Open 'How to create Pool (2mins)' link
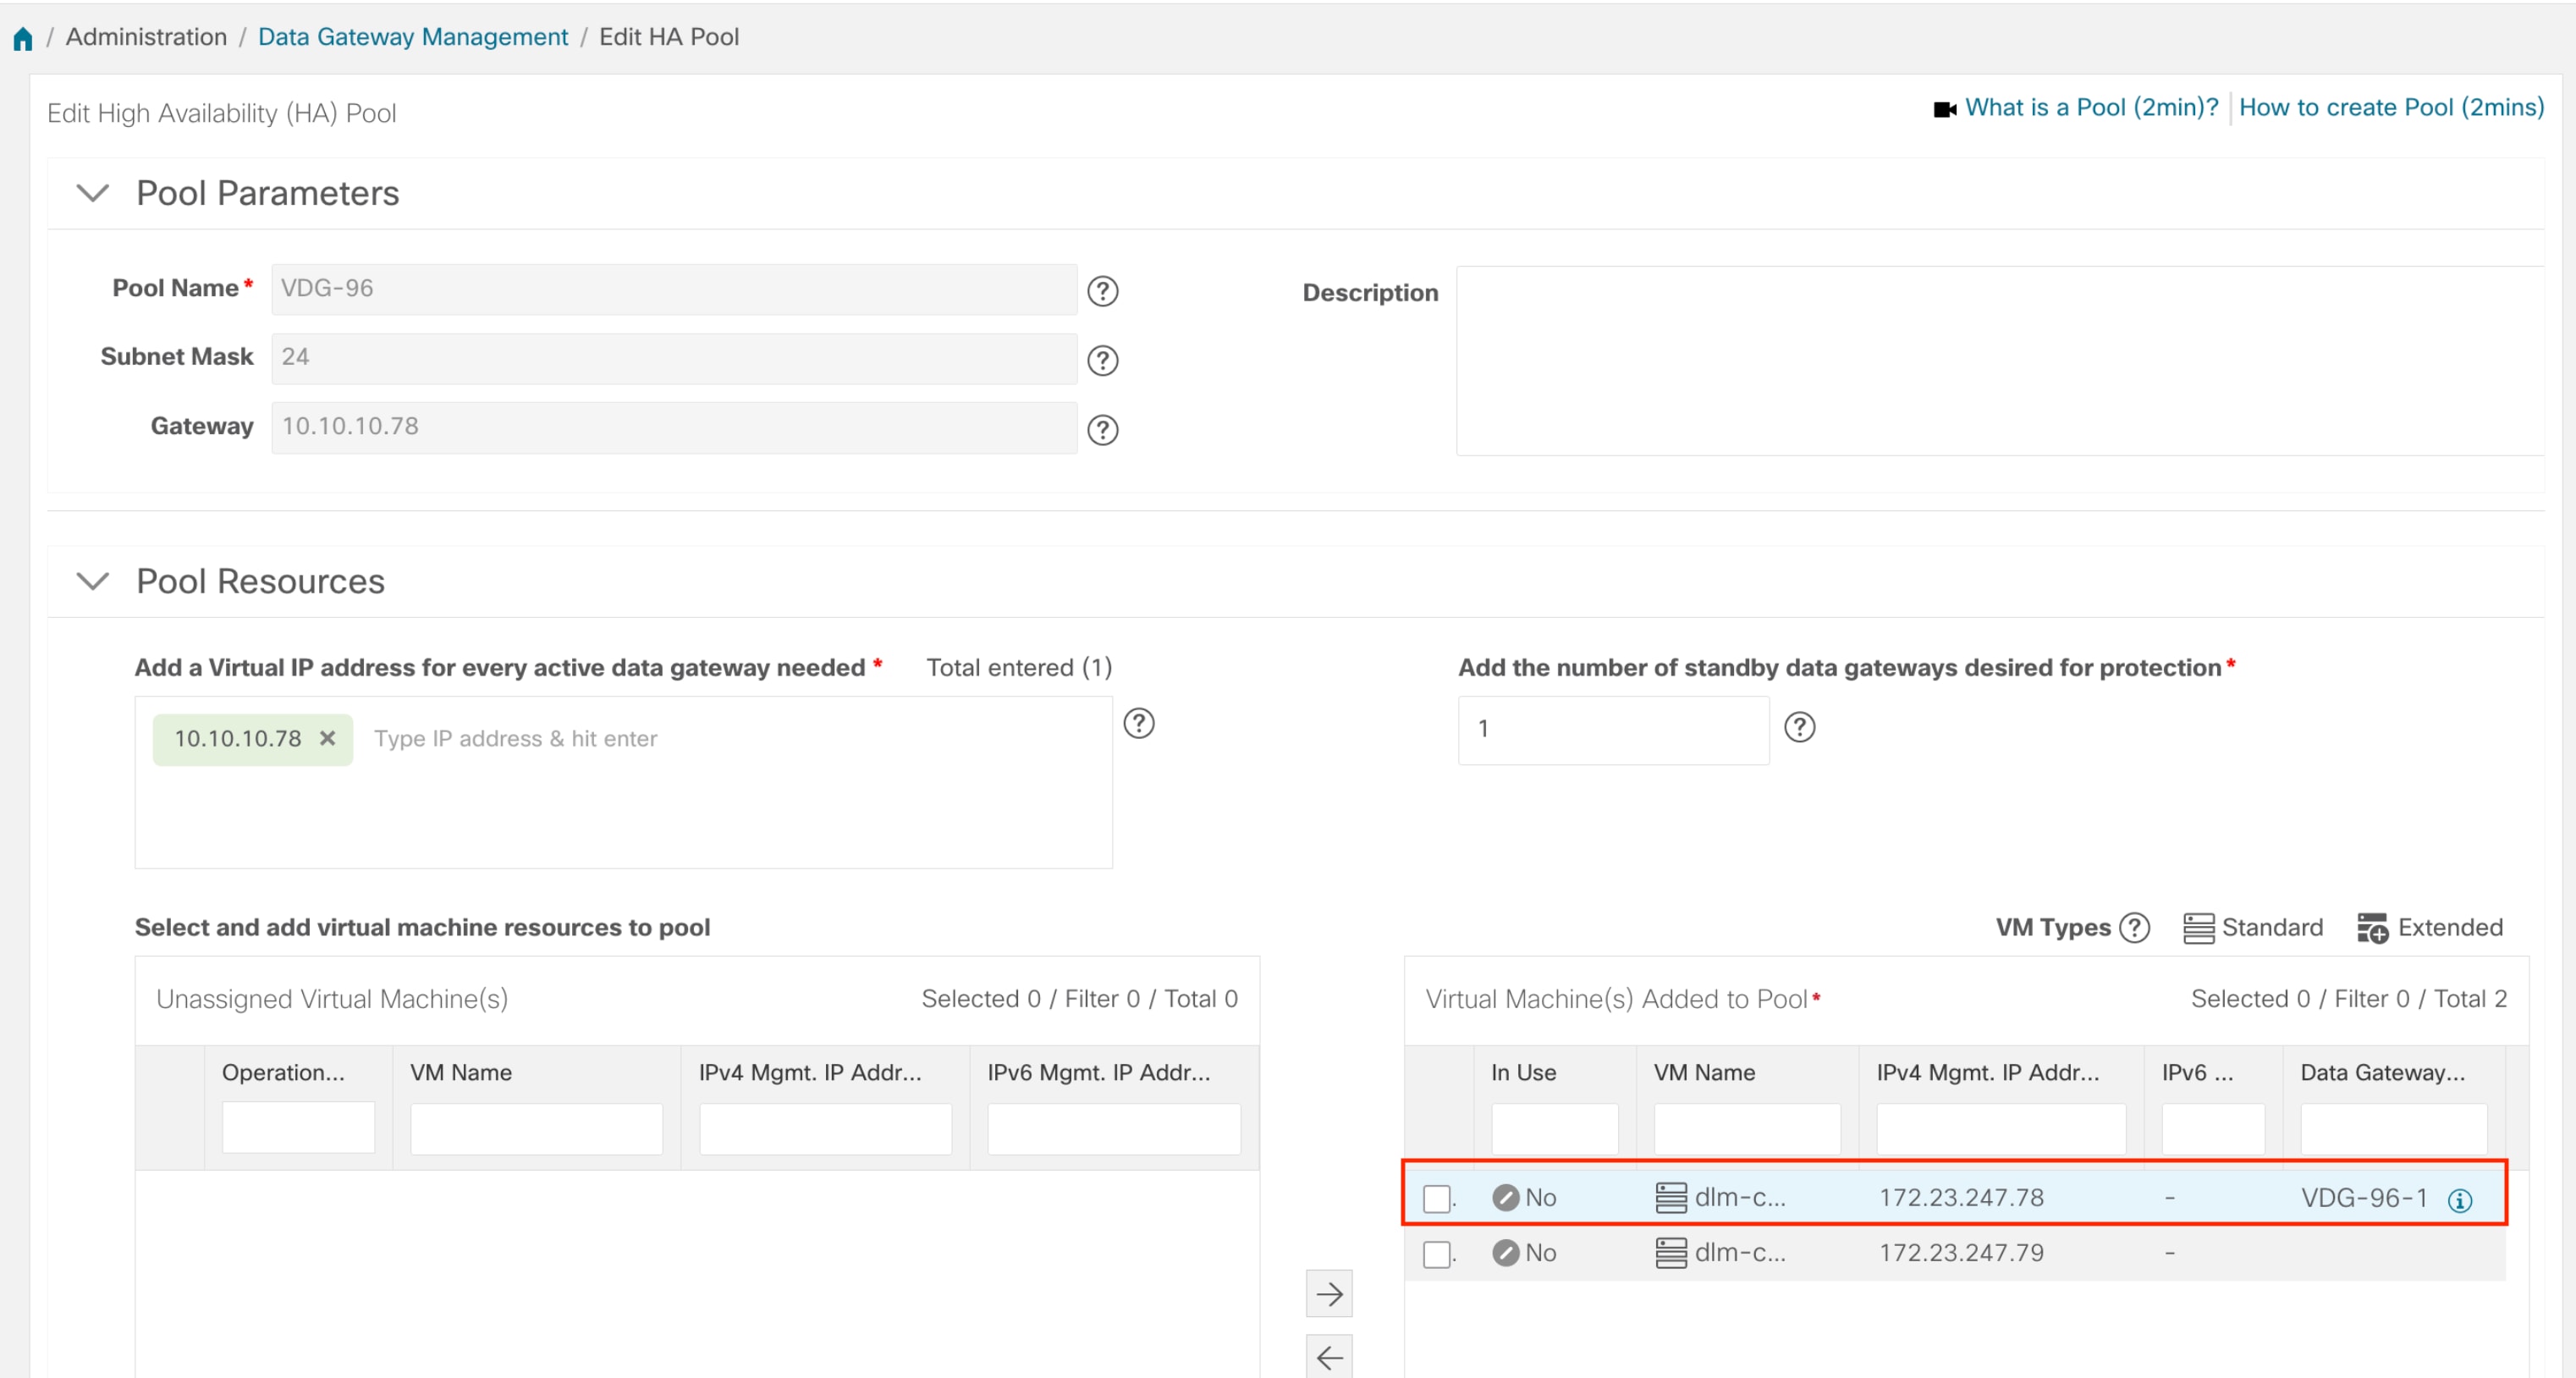Viewport: 2576px width, 1378px height. click(2390, 107)
